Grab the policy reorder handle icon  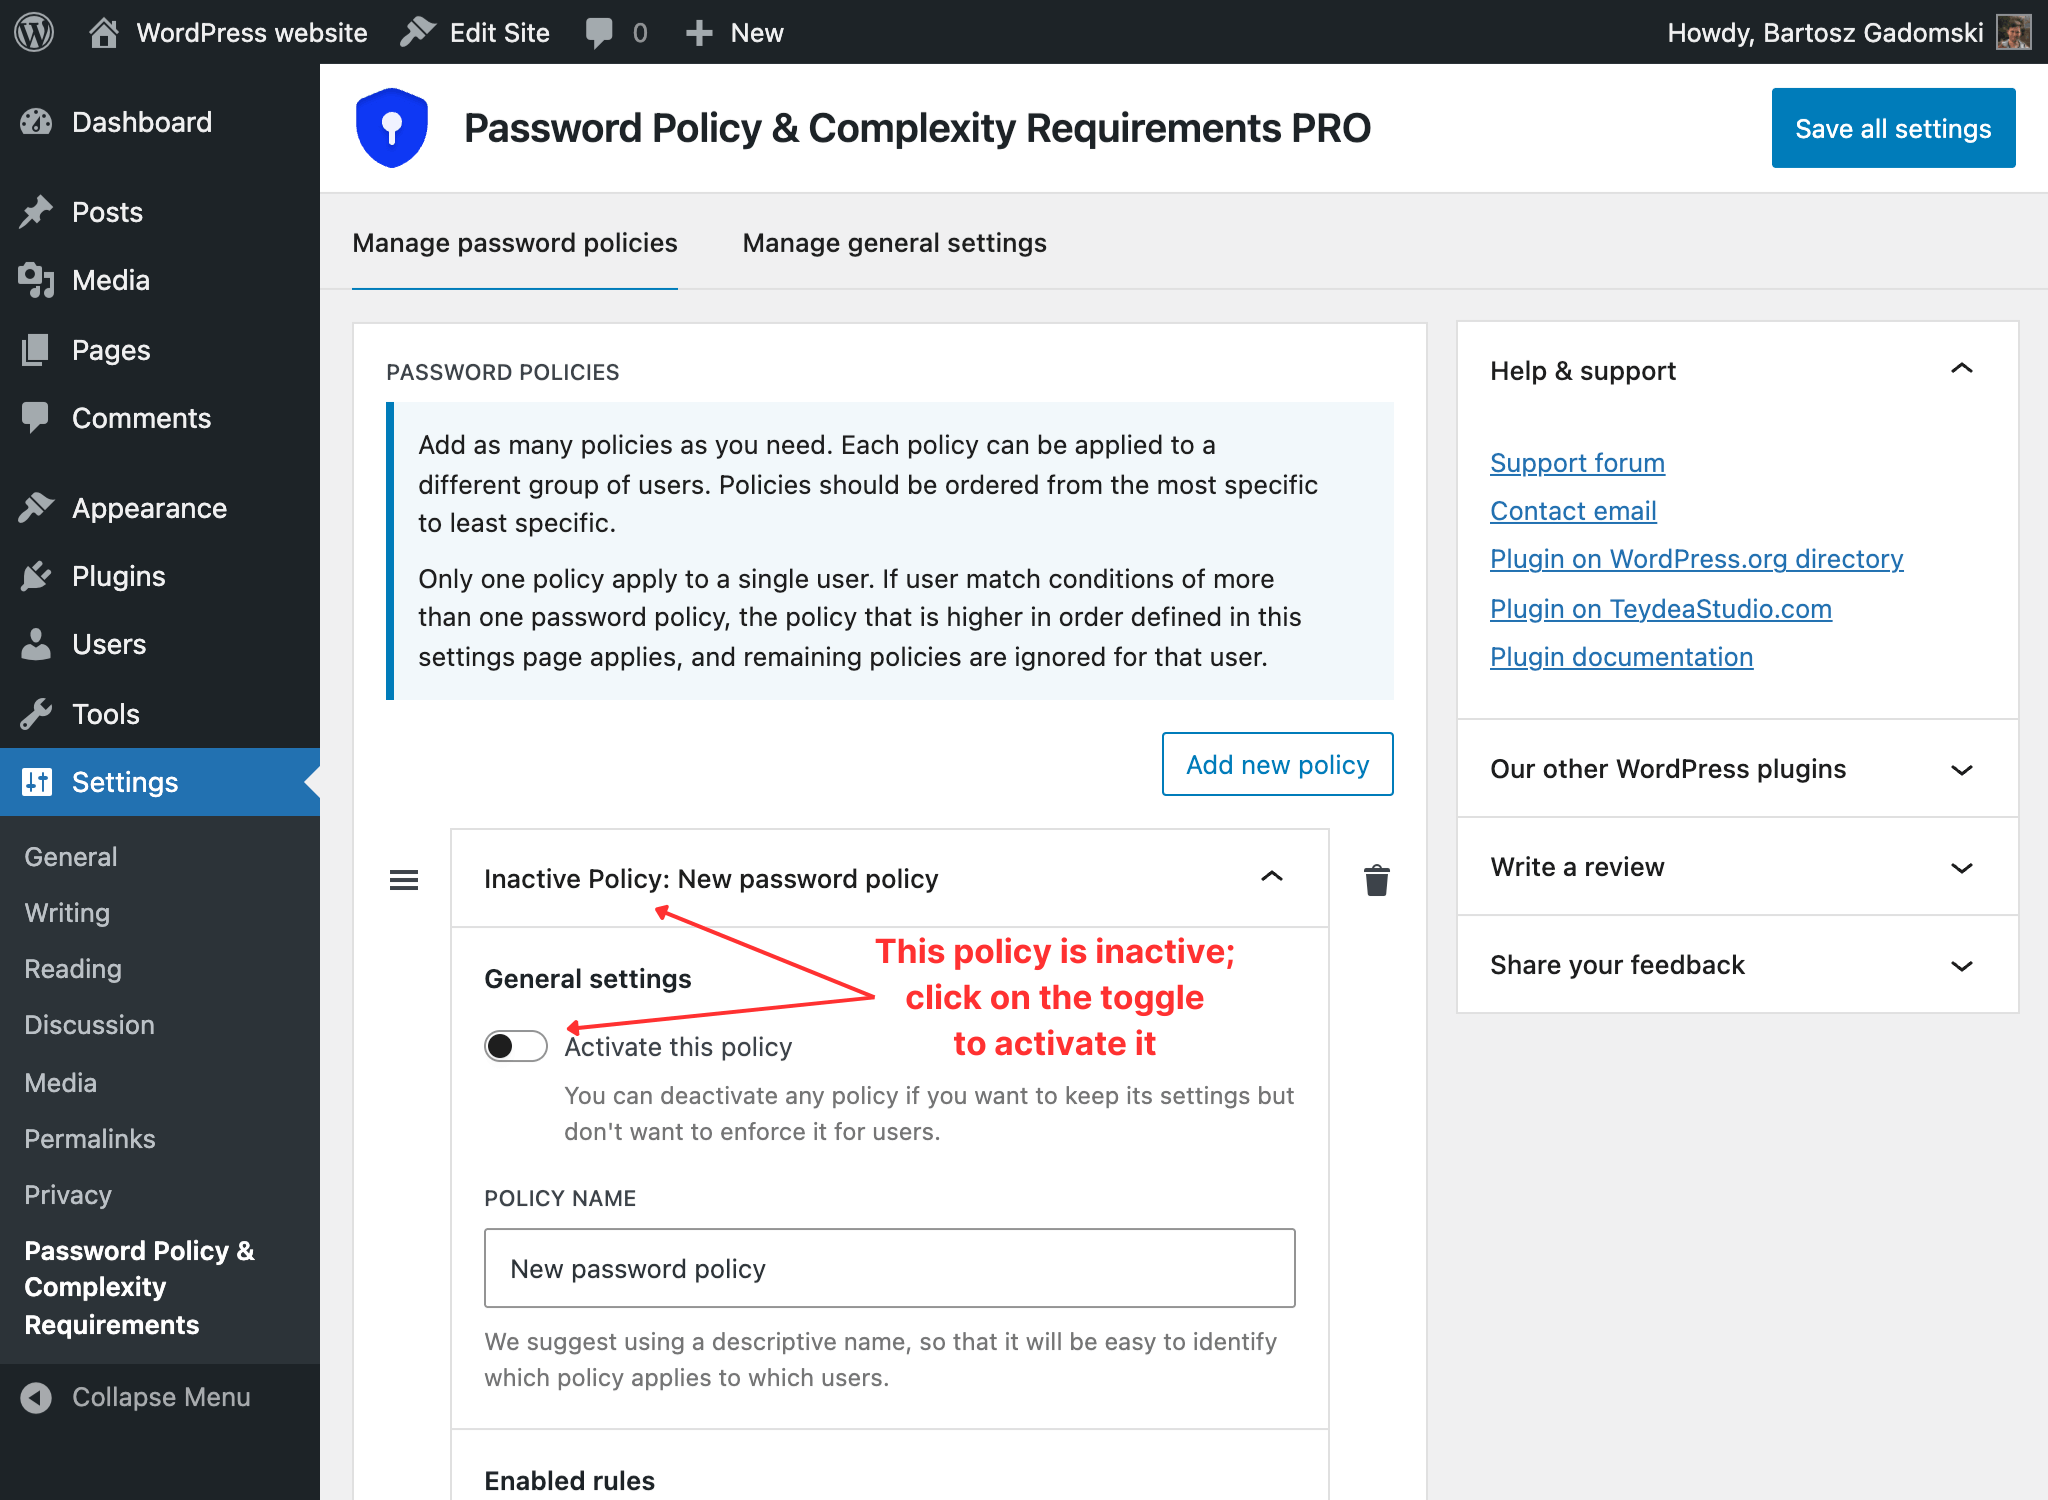click(x=404, y=880)
